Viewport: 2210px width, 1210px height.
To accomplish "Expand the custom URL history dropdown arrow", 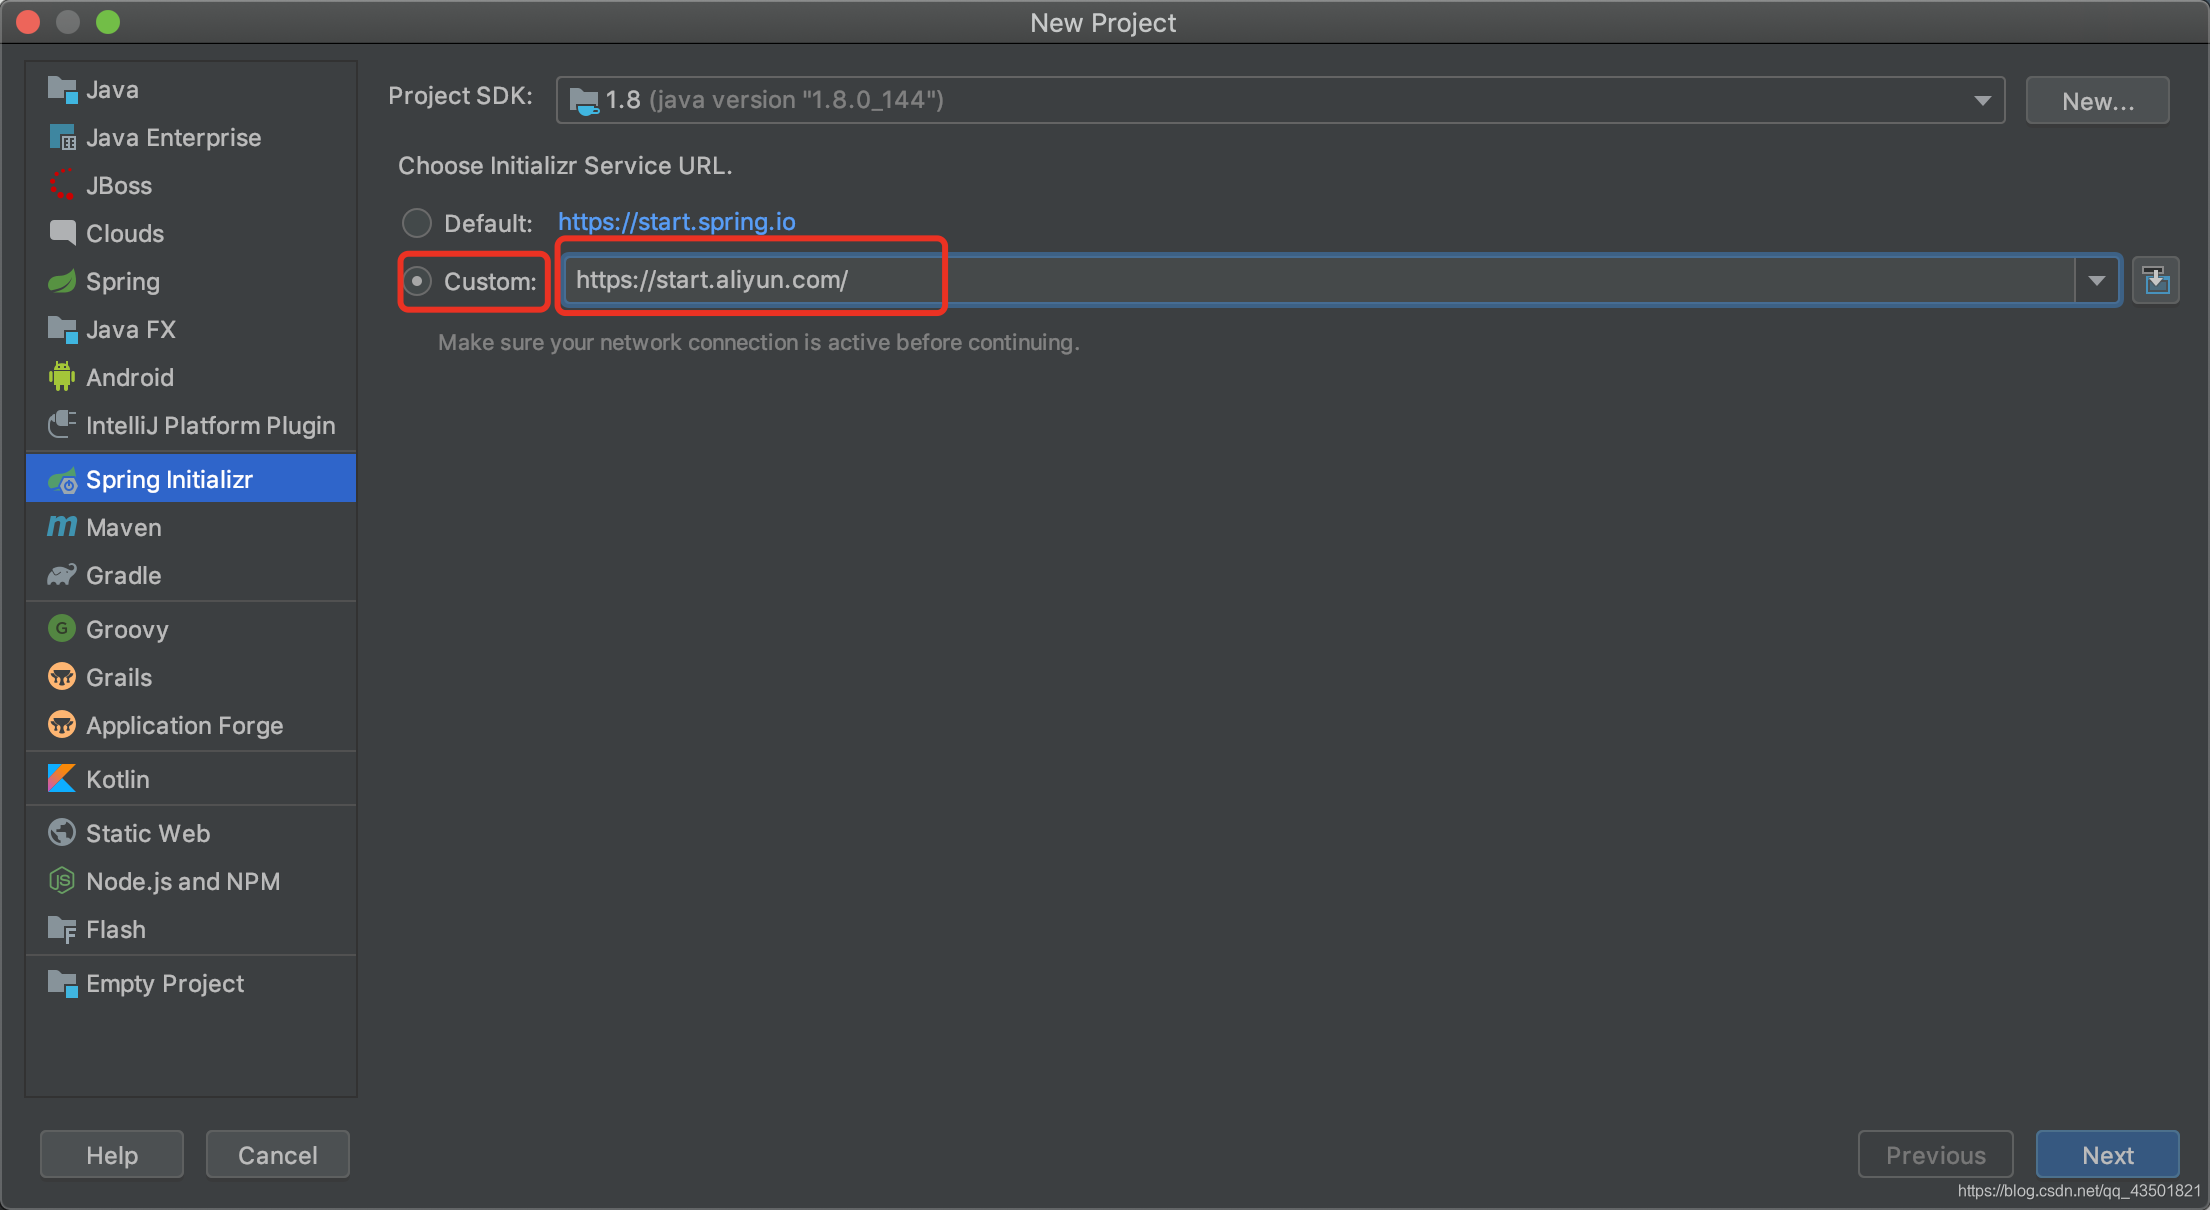I will pyautogui.click(x=2097, y=281).
